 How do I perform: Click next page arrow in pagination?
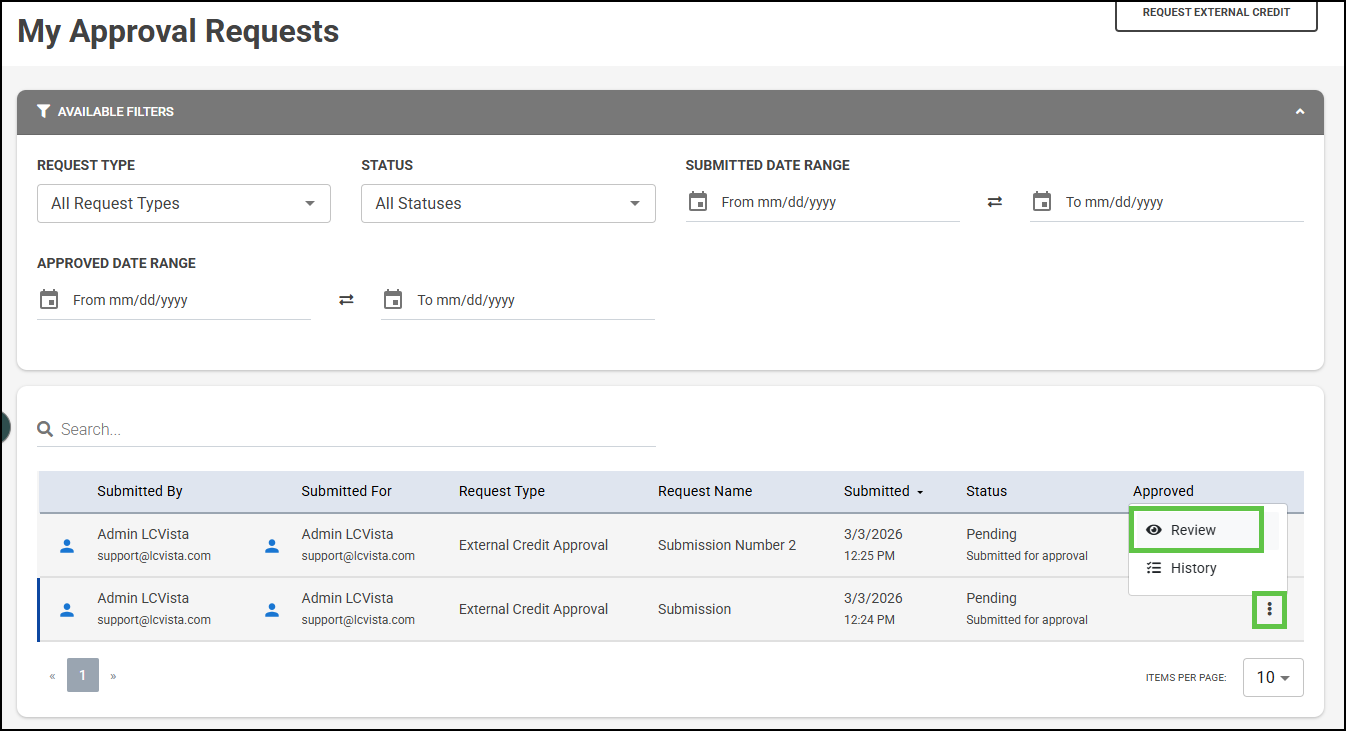coord(114,676)
